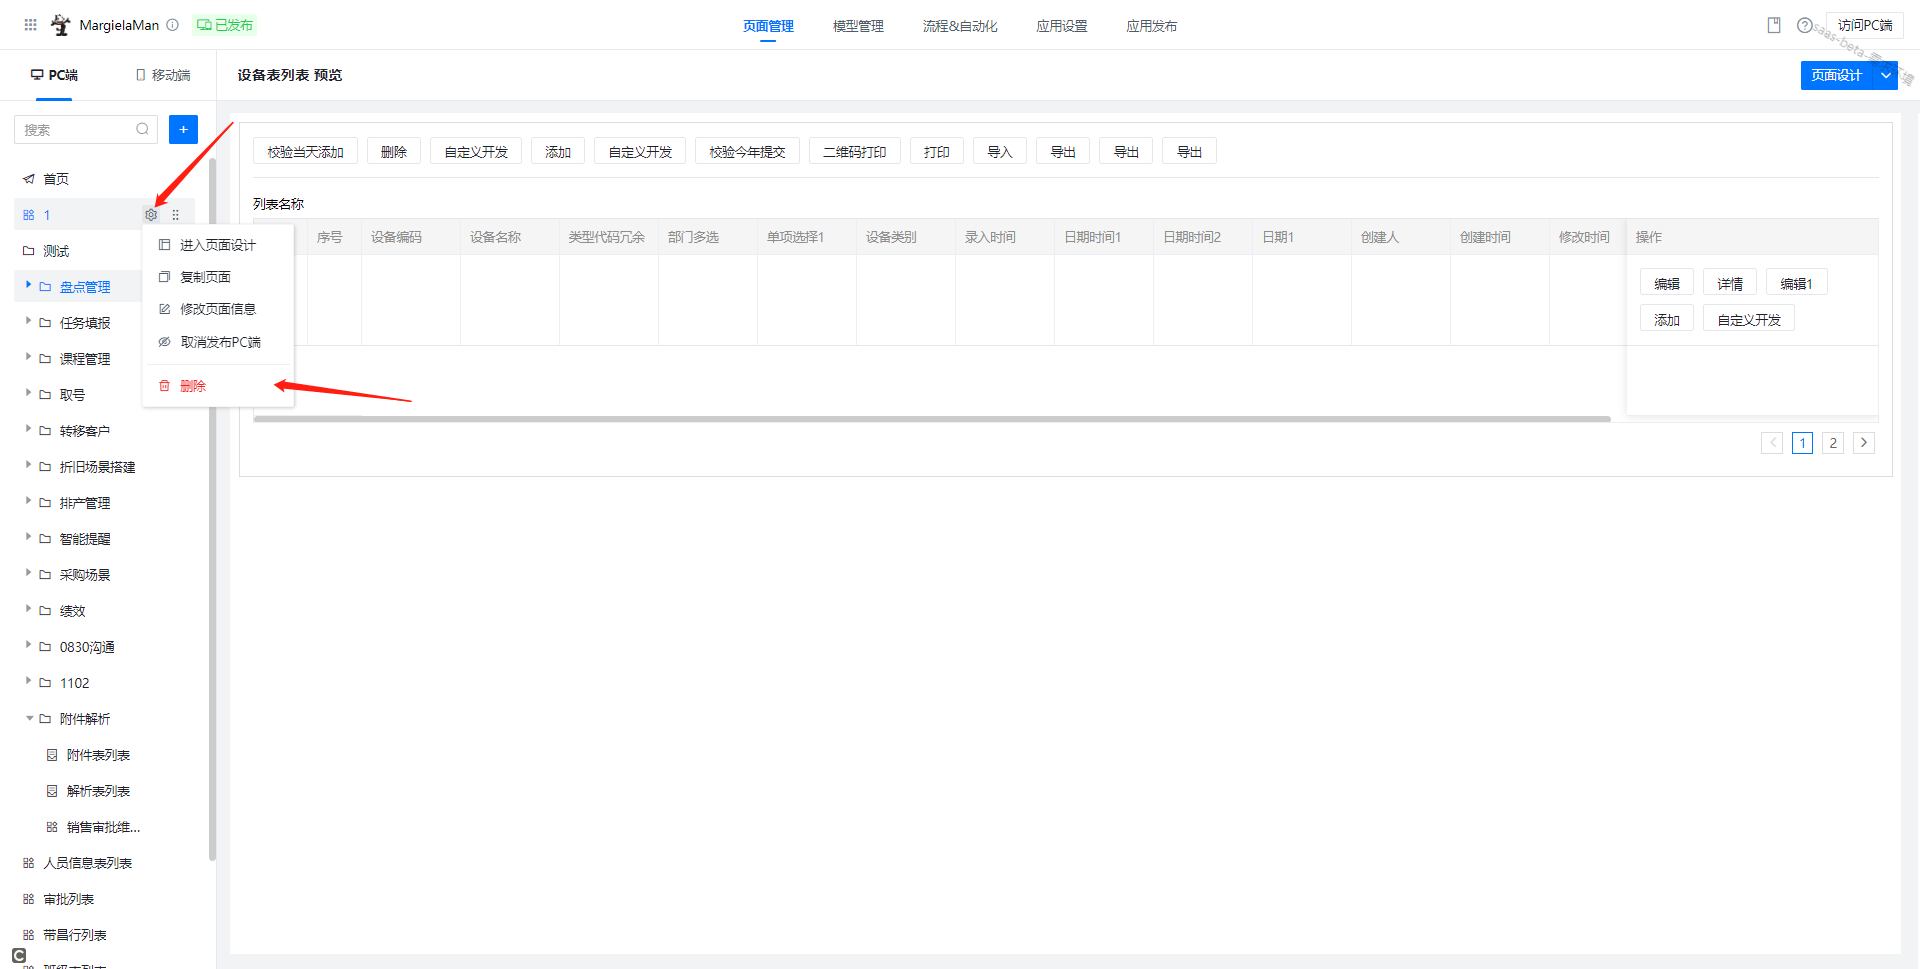Switch to 模型管理 tab
This screenshot has height=969, width=1920.
[x=858, y=26]
